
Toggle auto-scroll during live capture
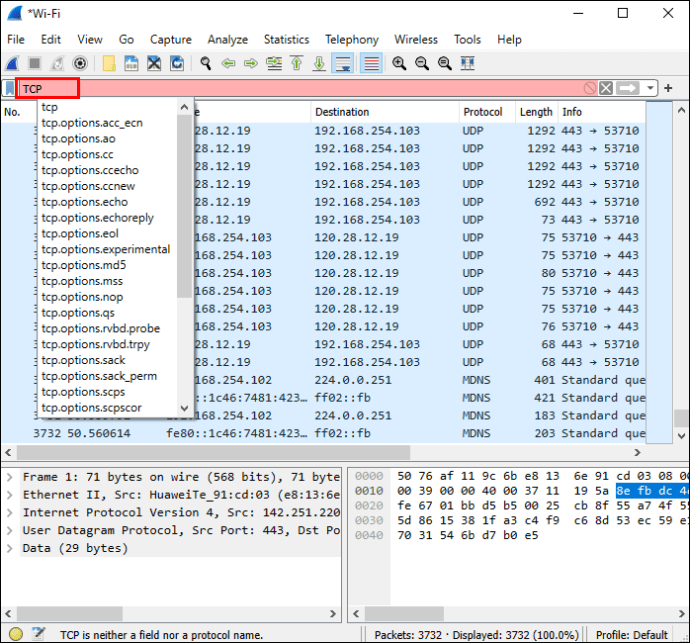click(342, 63)
